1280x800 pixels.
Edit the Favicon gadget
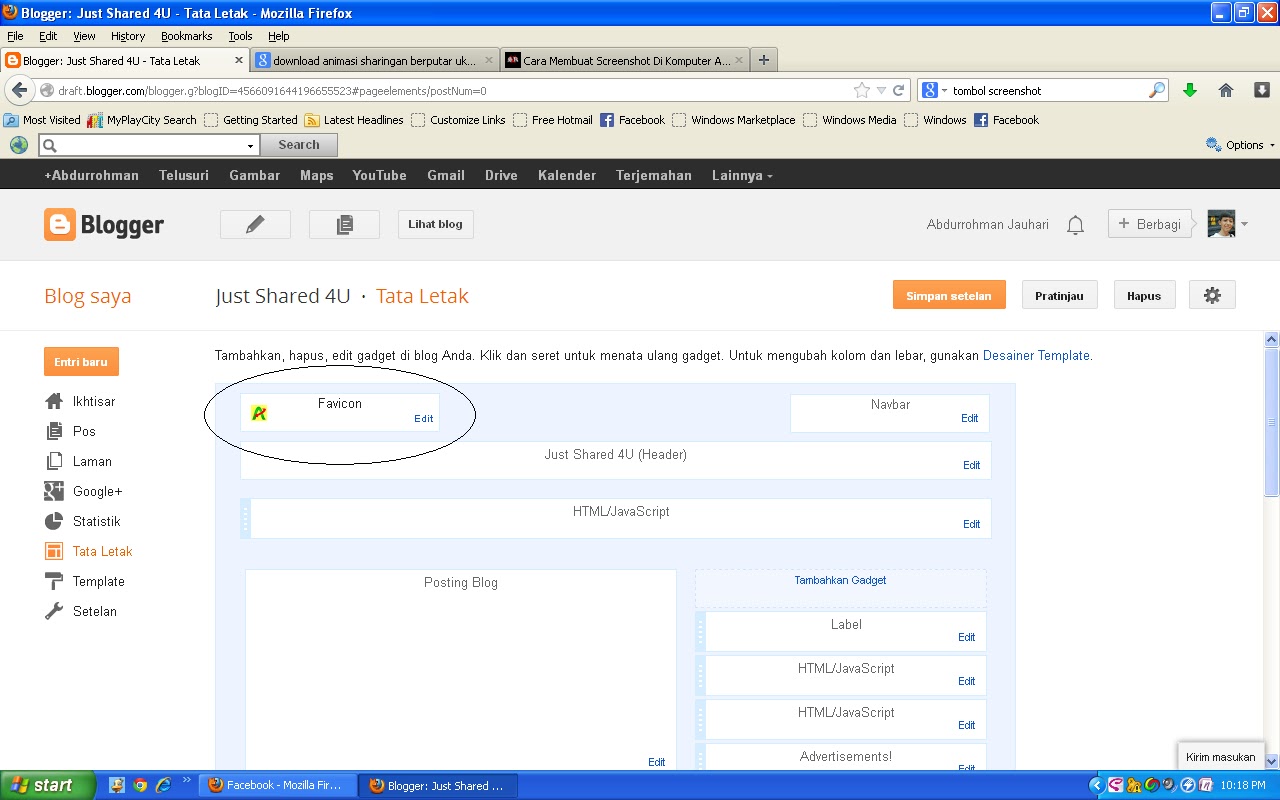click(x=424, y=419)
